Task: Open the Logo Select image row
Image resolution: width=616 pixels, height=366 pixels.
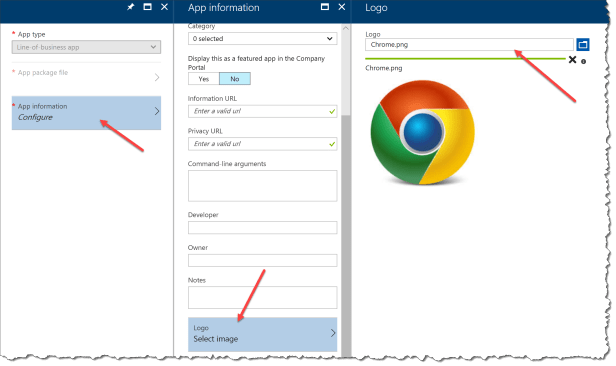Action: [x=262, y=334]
